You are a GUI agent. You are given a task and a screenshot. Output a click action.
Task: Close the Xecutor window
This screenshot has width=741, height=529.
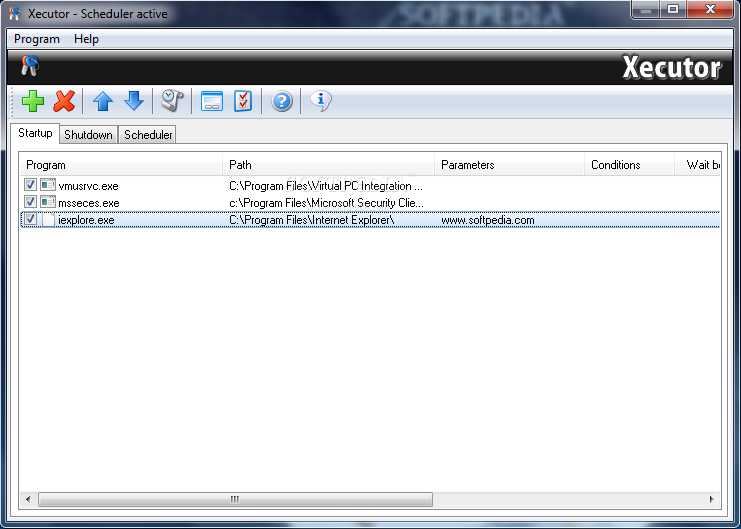[710, 9]
